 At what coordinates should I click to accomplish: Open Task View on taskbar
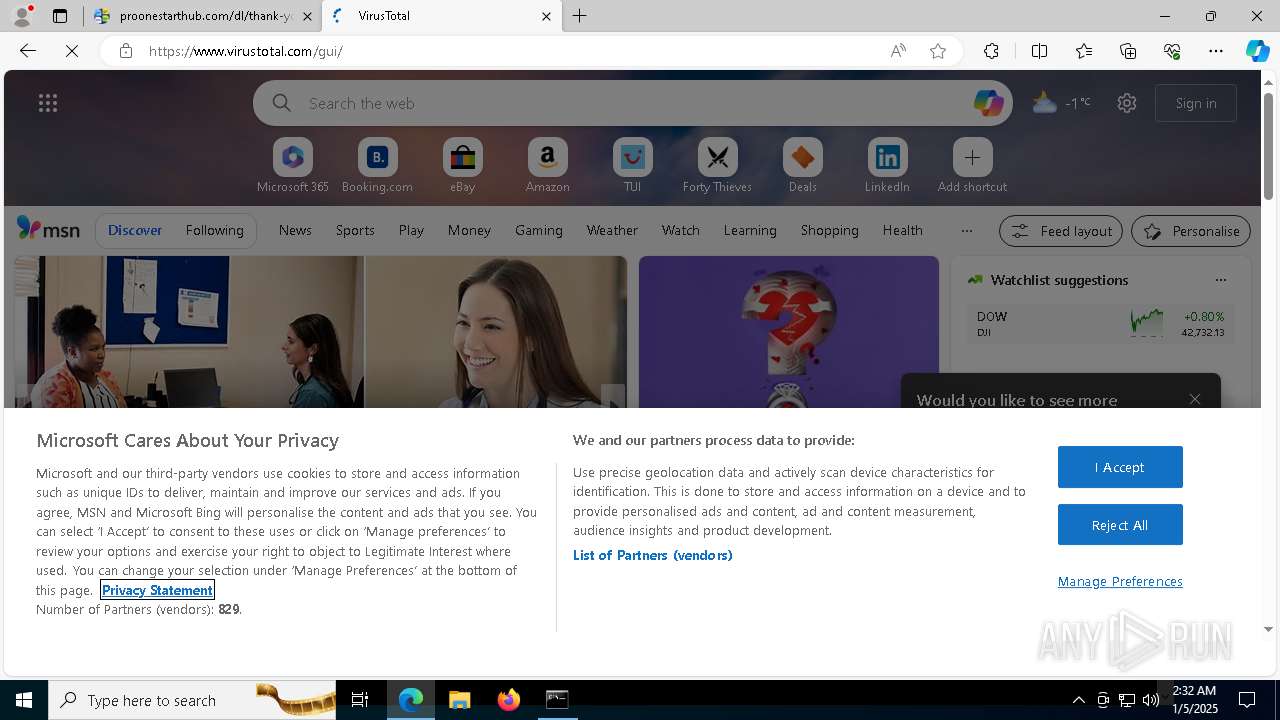(360, 699)
